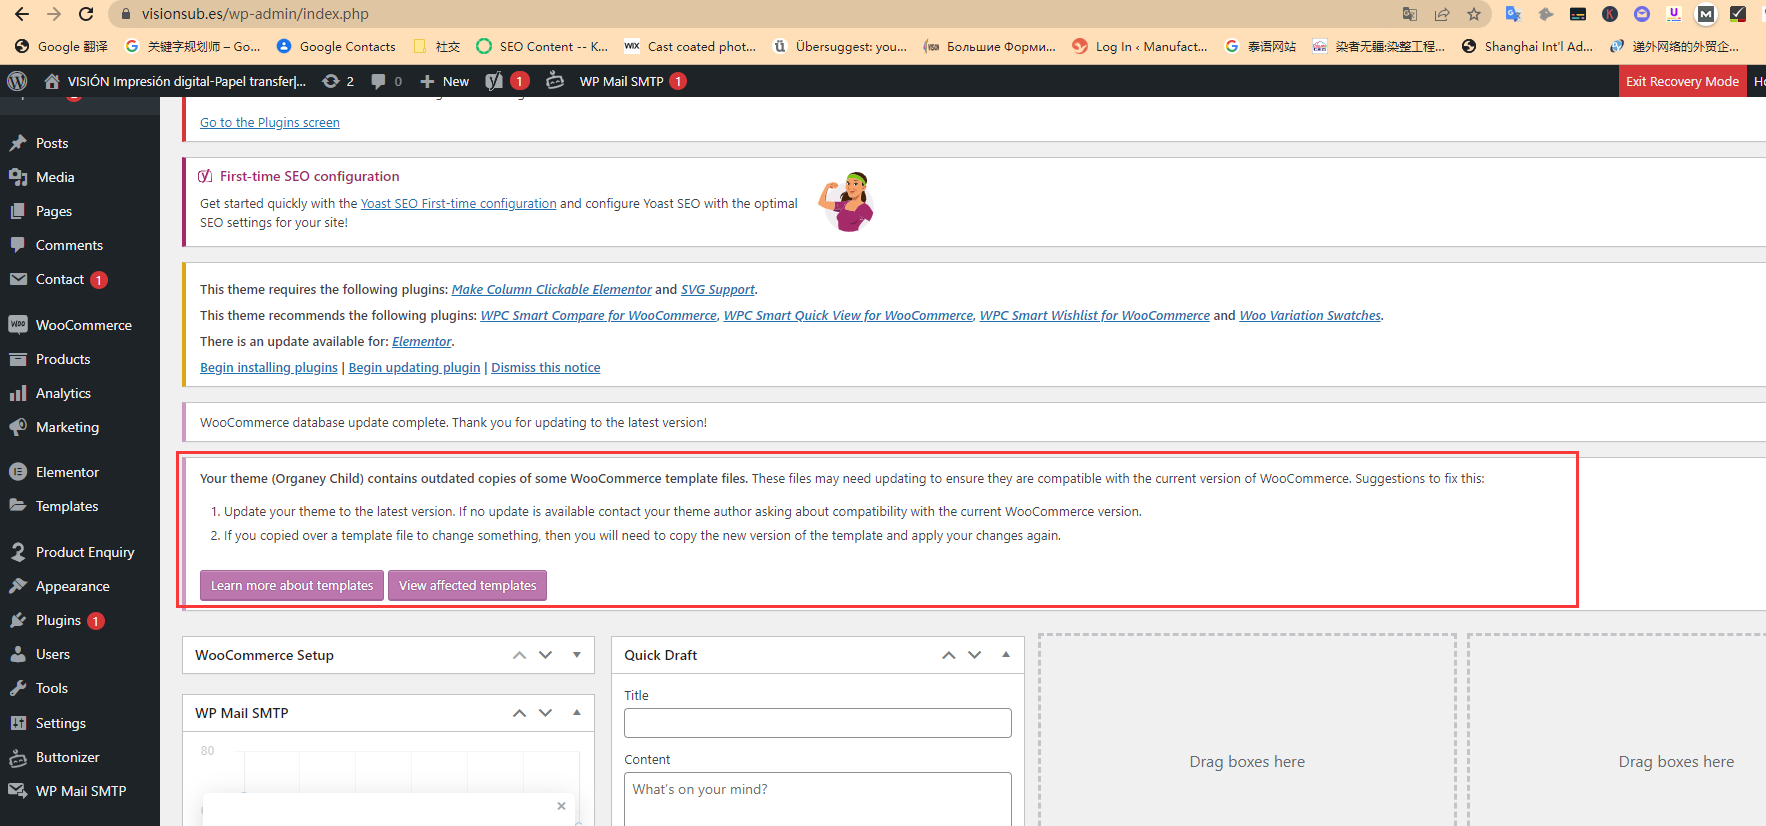
Task: Click New in the admin bar
Action: [x=445, y=81]
